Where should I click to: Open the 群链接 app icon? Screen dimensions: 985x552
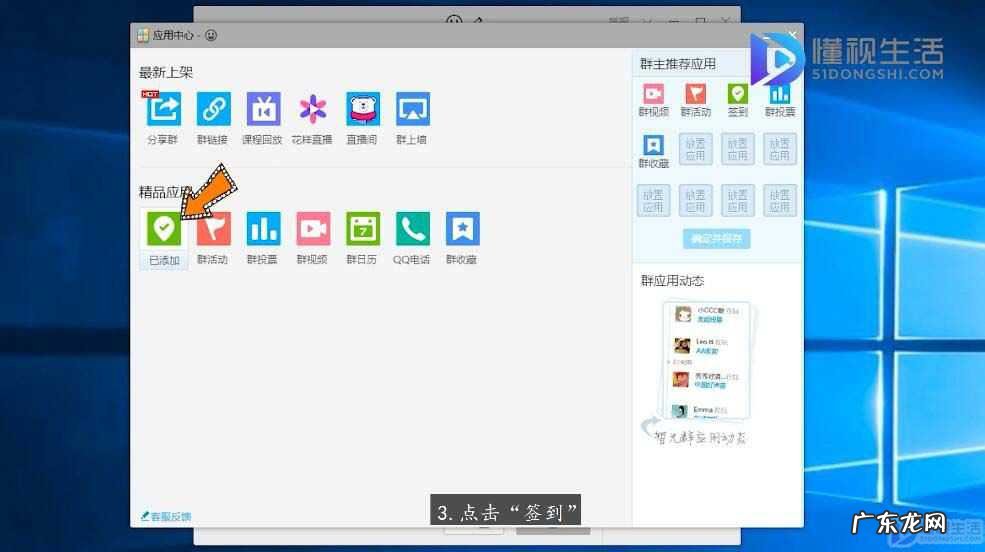click(213, 109)
